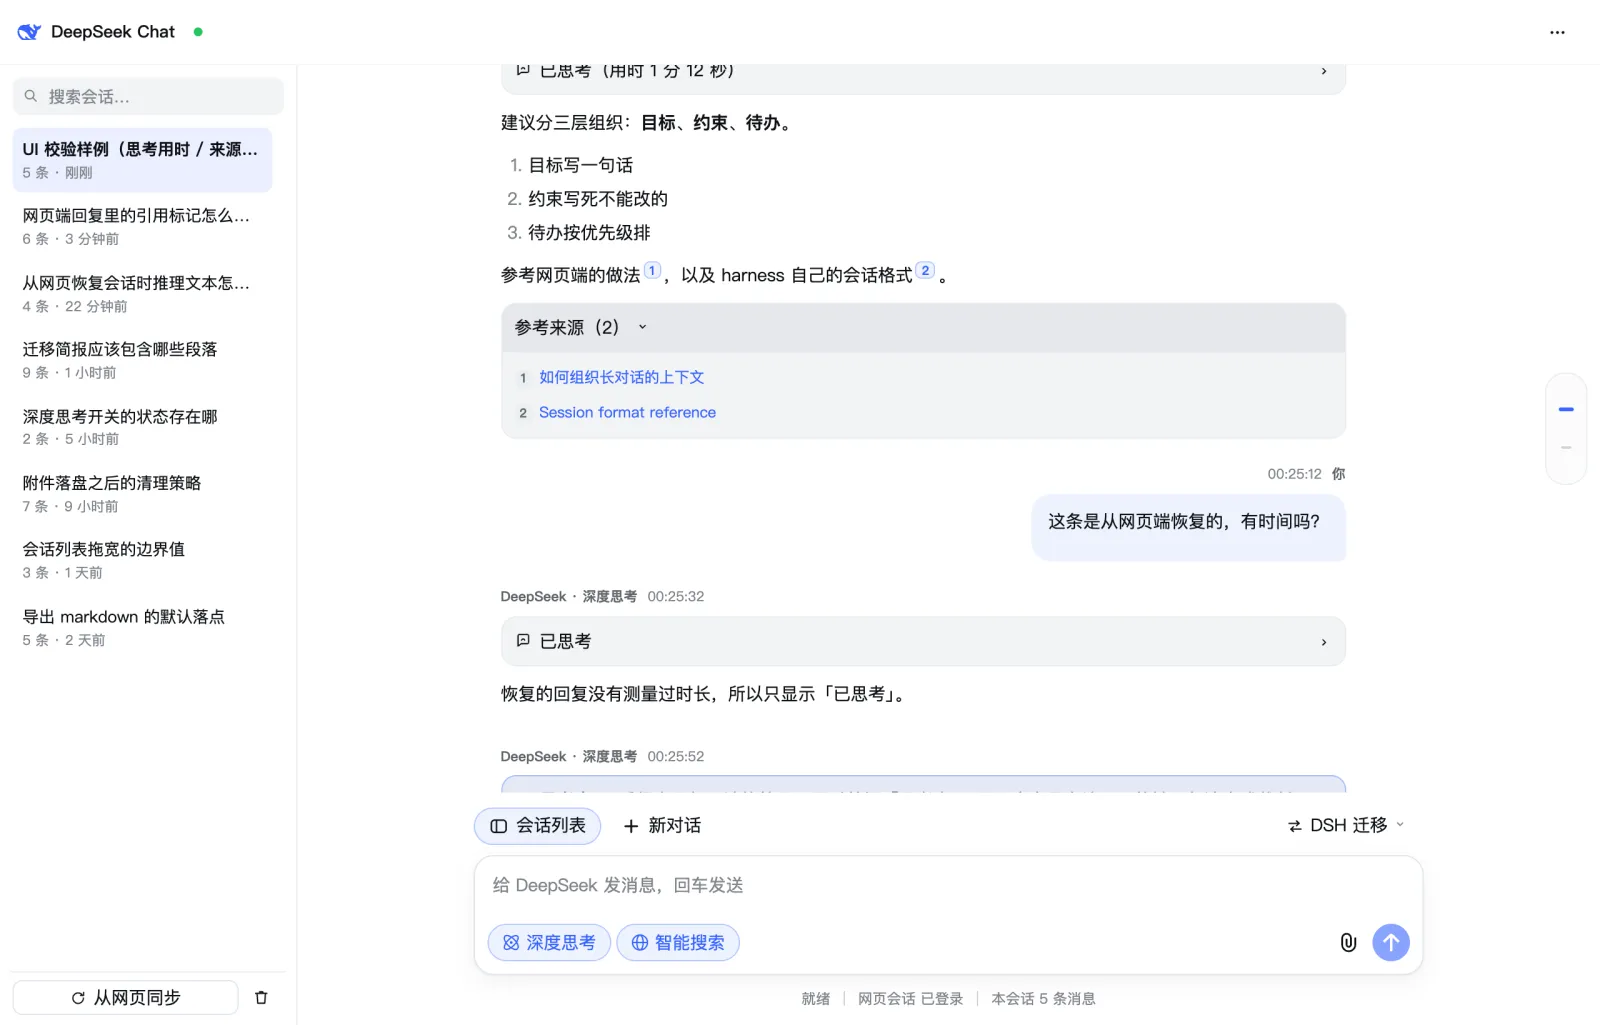
Task: Open conversation 导出 markdown 的默认落点
Action: [142, 627]
